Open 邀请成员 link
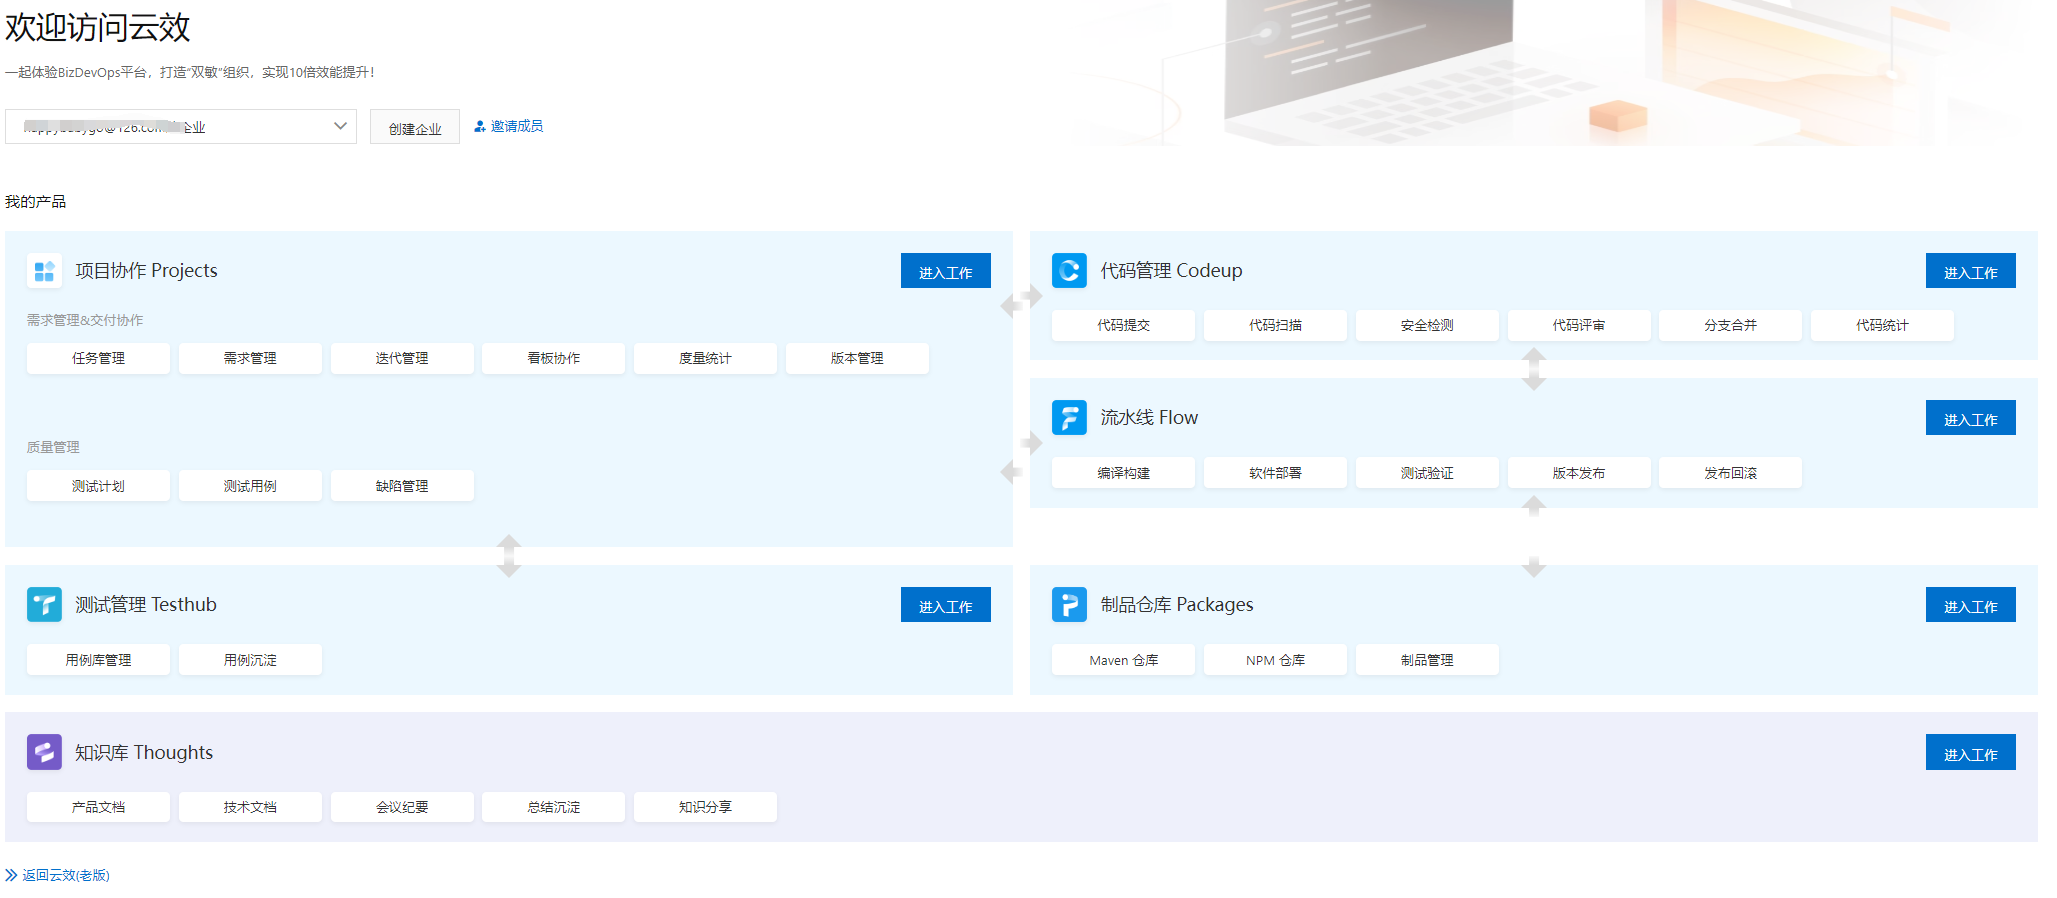The image size is (2057, 898). click(516, 127)
